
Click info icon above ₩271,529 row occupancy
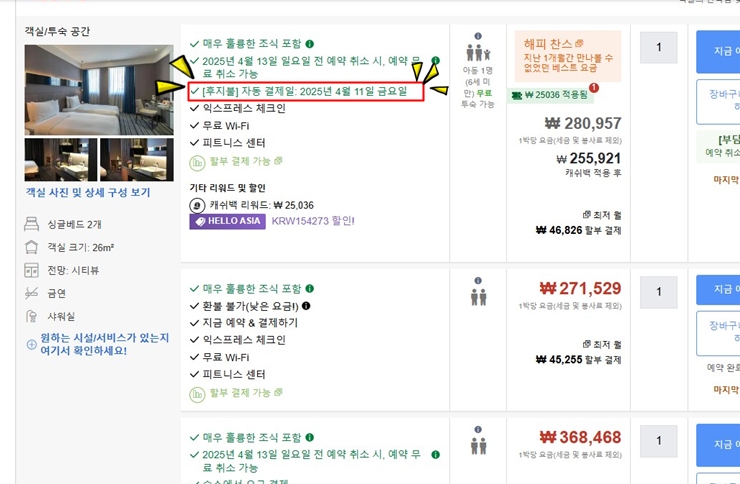(478, 280)
